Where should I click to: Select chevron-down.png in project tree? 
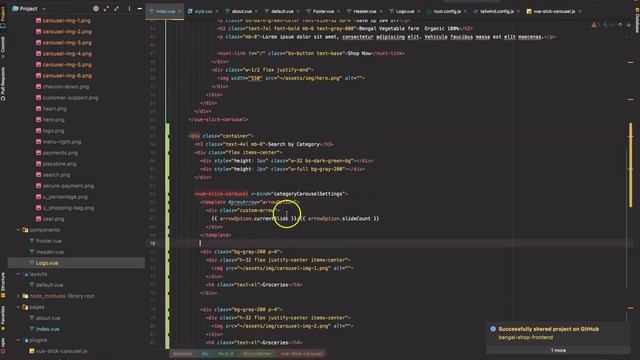pyautogui.click(x=62, y=87)
